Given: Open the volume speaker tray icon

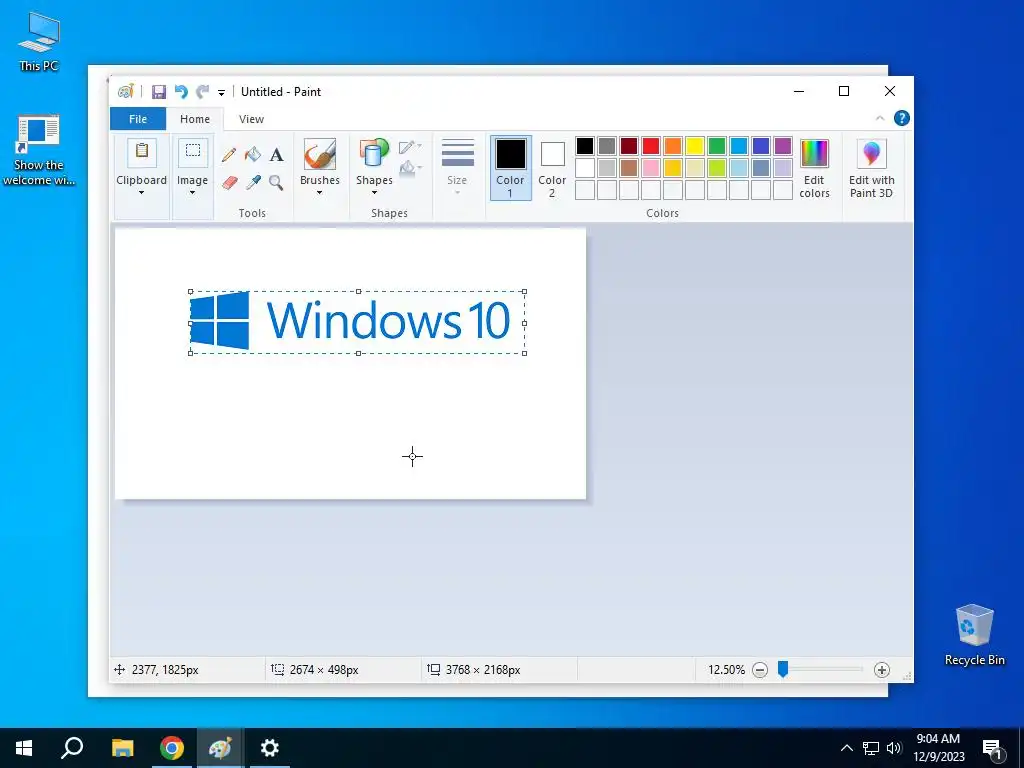Looking at the screenshot, I should coord(894,748).
